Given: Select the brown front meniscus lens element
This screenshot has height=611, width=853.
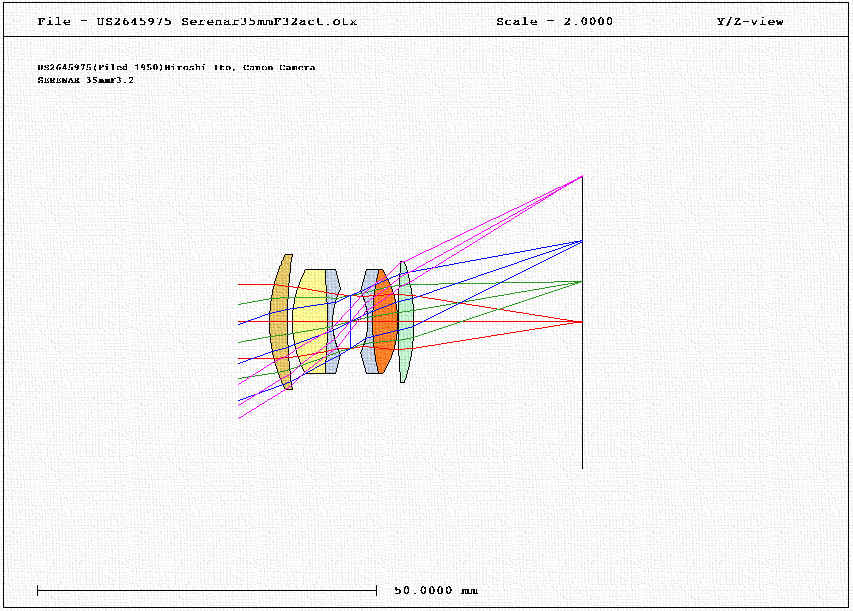Looking at the screenshot, I should [x=280, y=322].
